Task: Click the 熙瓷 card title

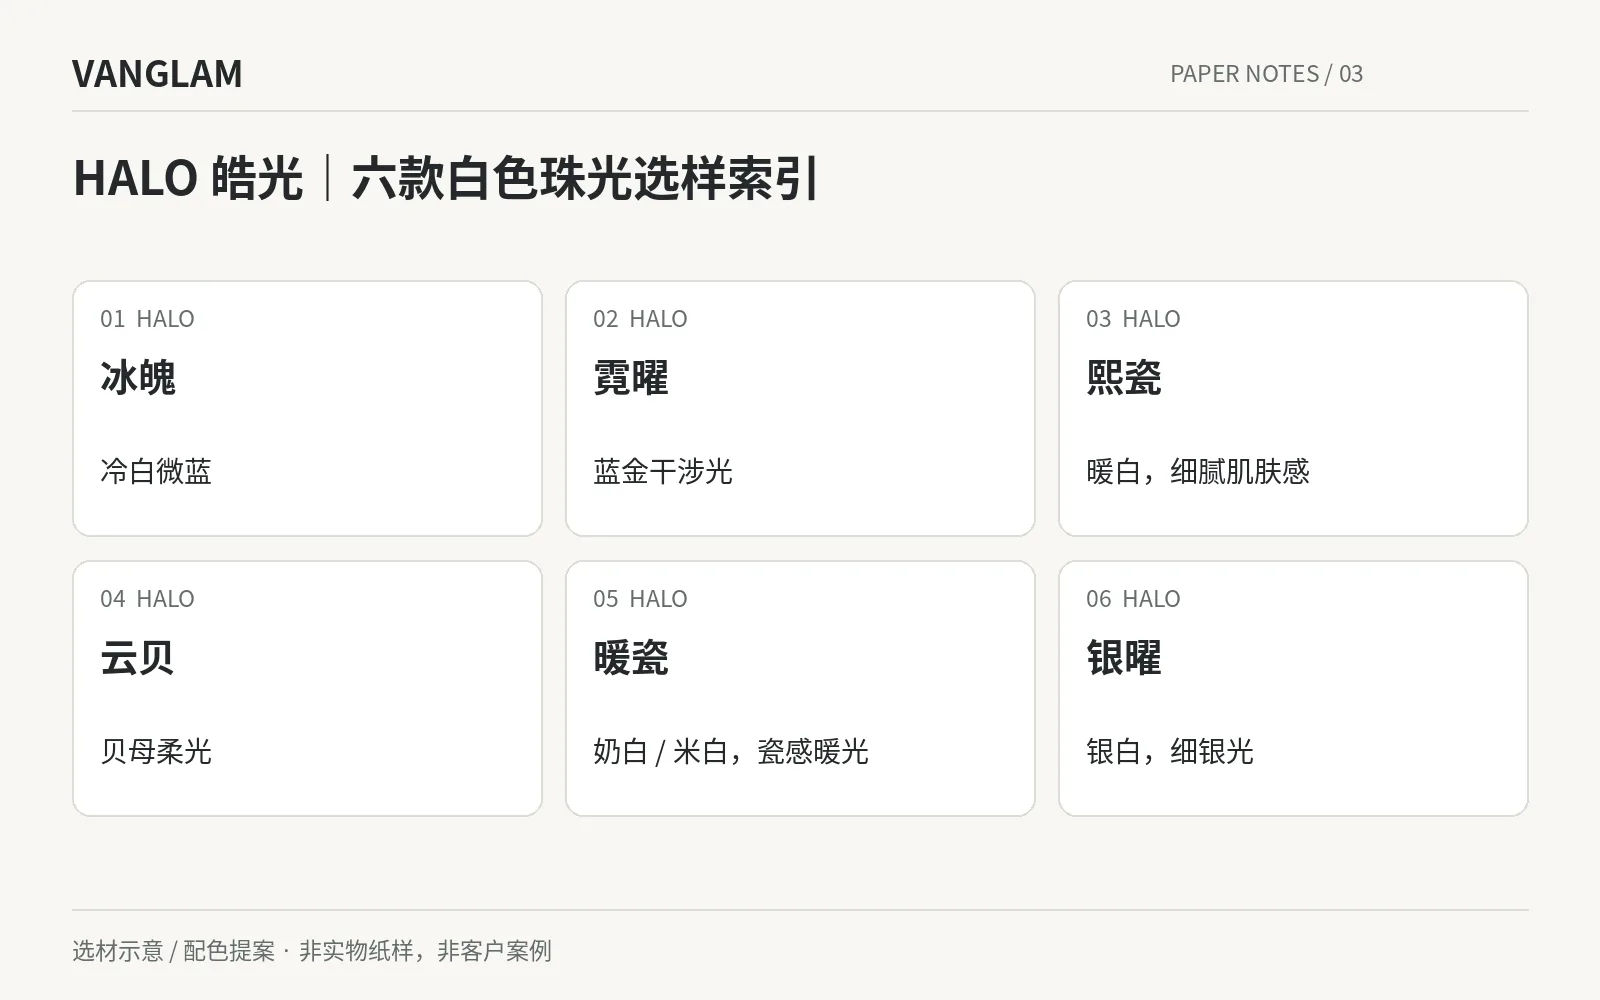Action: (x=1124, y=378)
